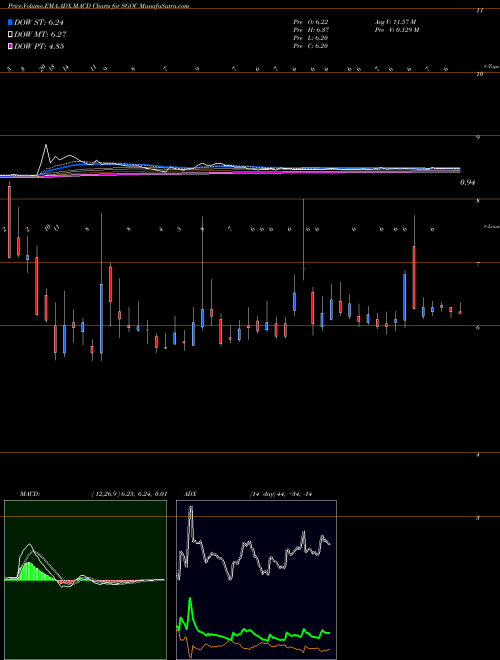Click the blue DOW ST legend swatch
500x660 pixels.
click(10, 23)
